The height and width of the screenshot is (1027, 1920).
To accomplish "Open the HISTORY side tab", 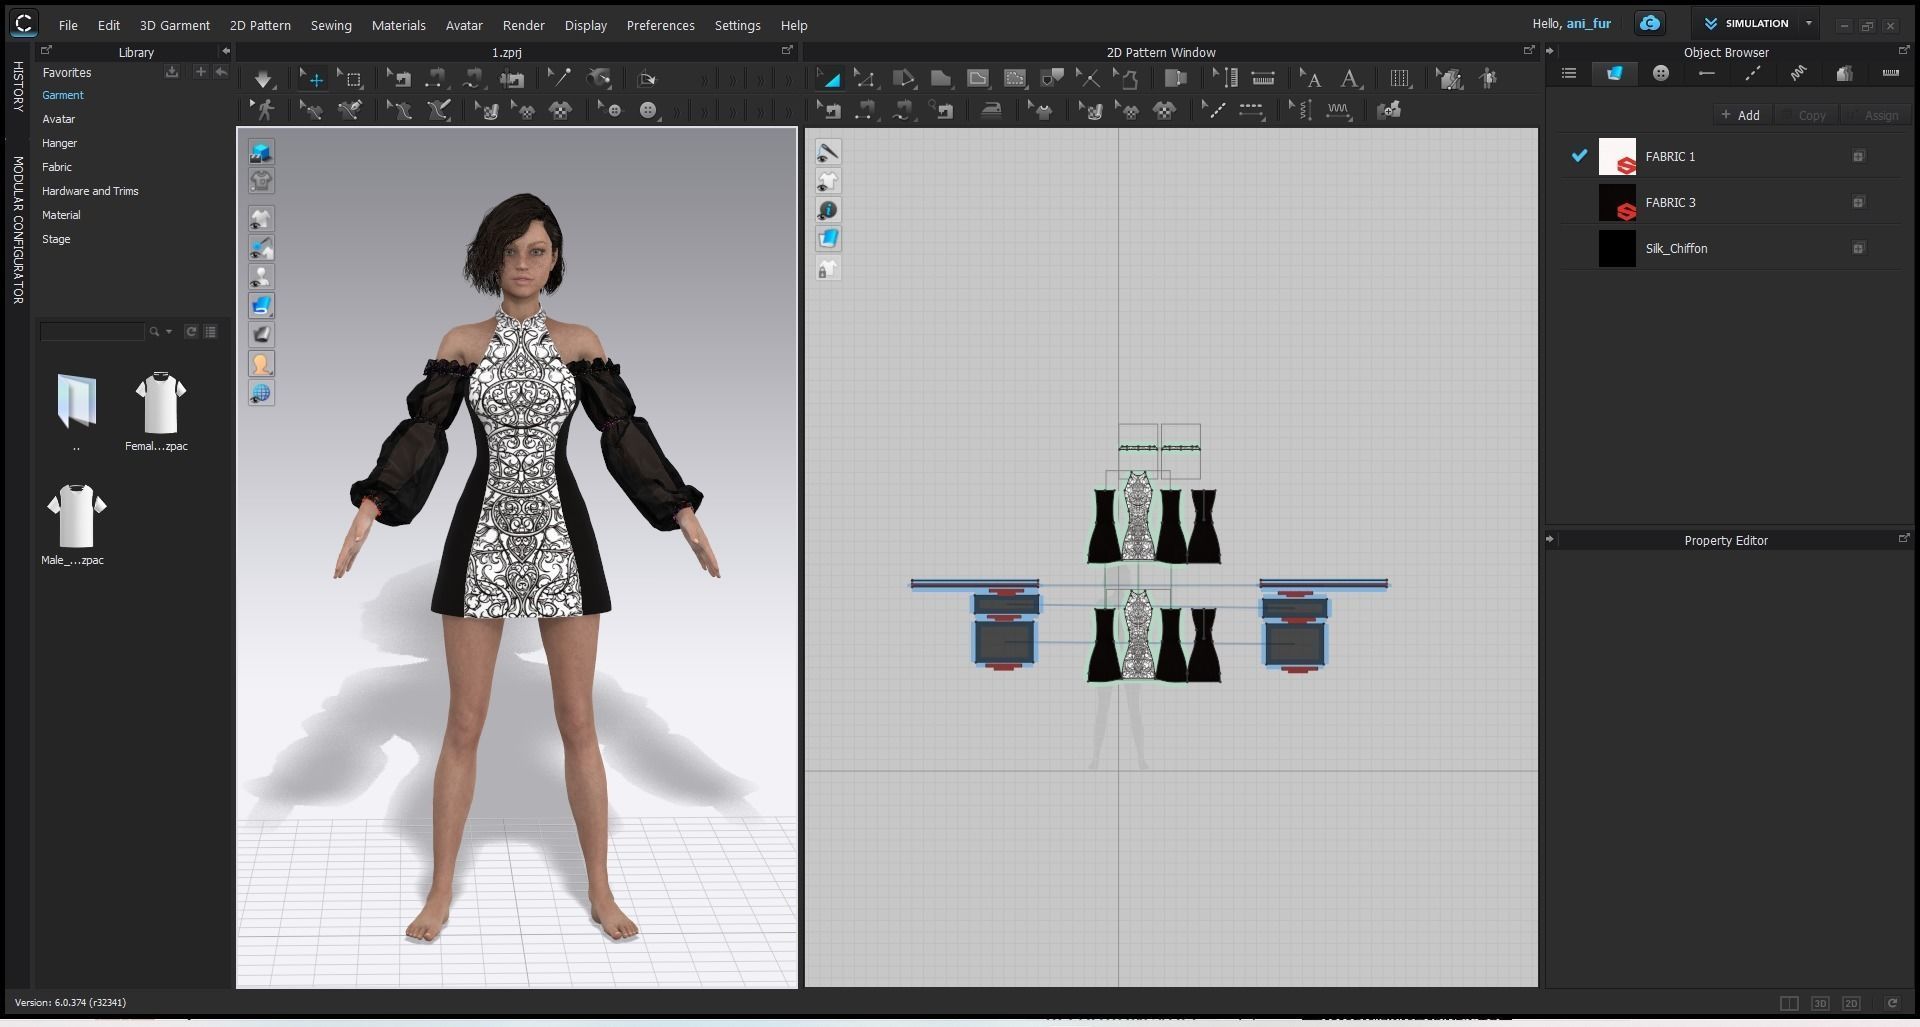I will pyautogui.click(x=18, y=86).
